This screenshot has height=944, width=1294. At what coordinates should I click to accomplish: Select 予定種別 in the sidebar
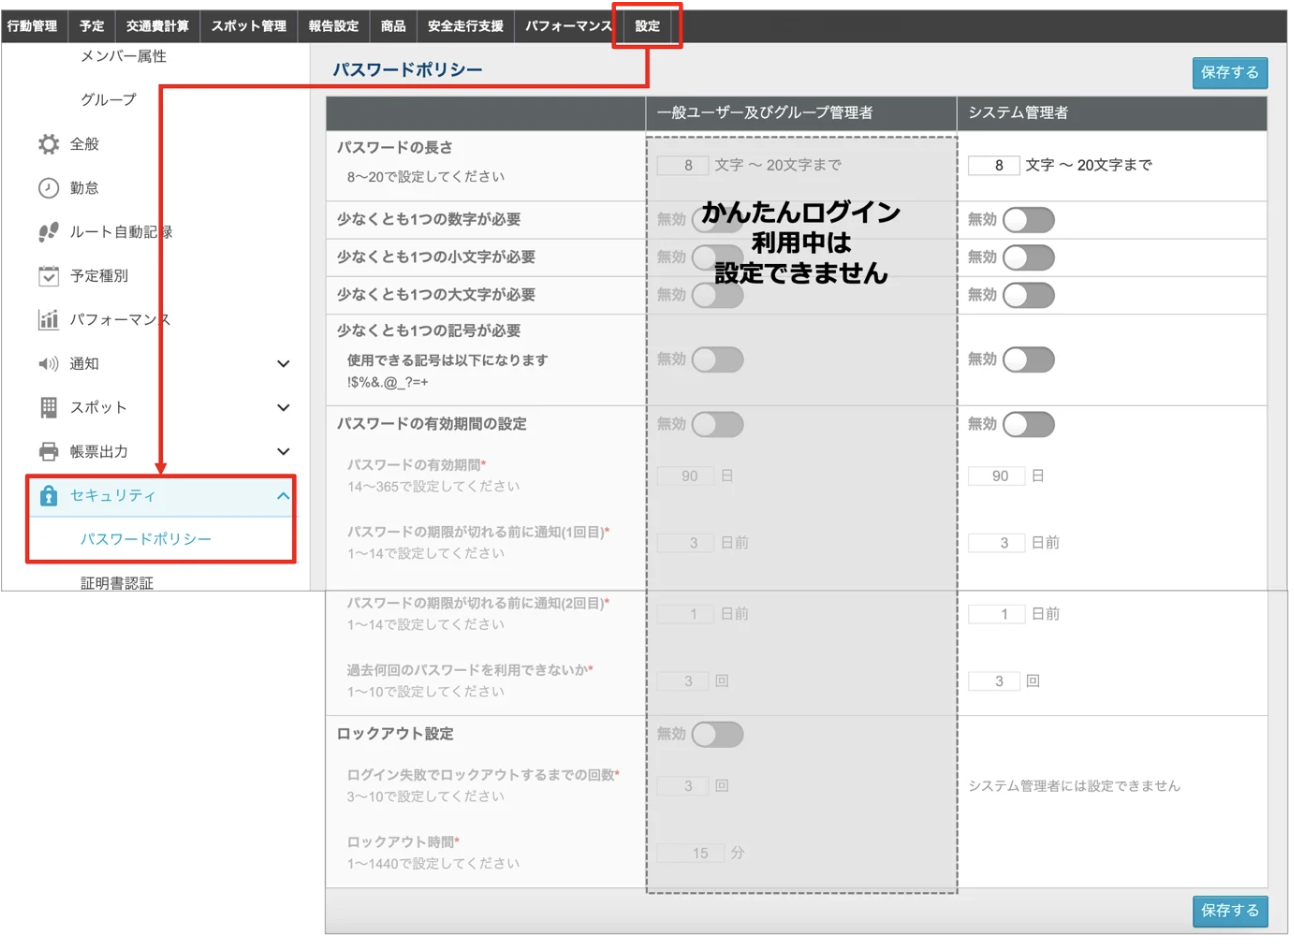coord(99,276)
